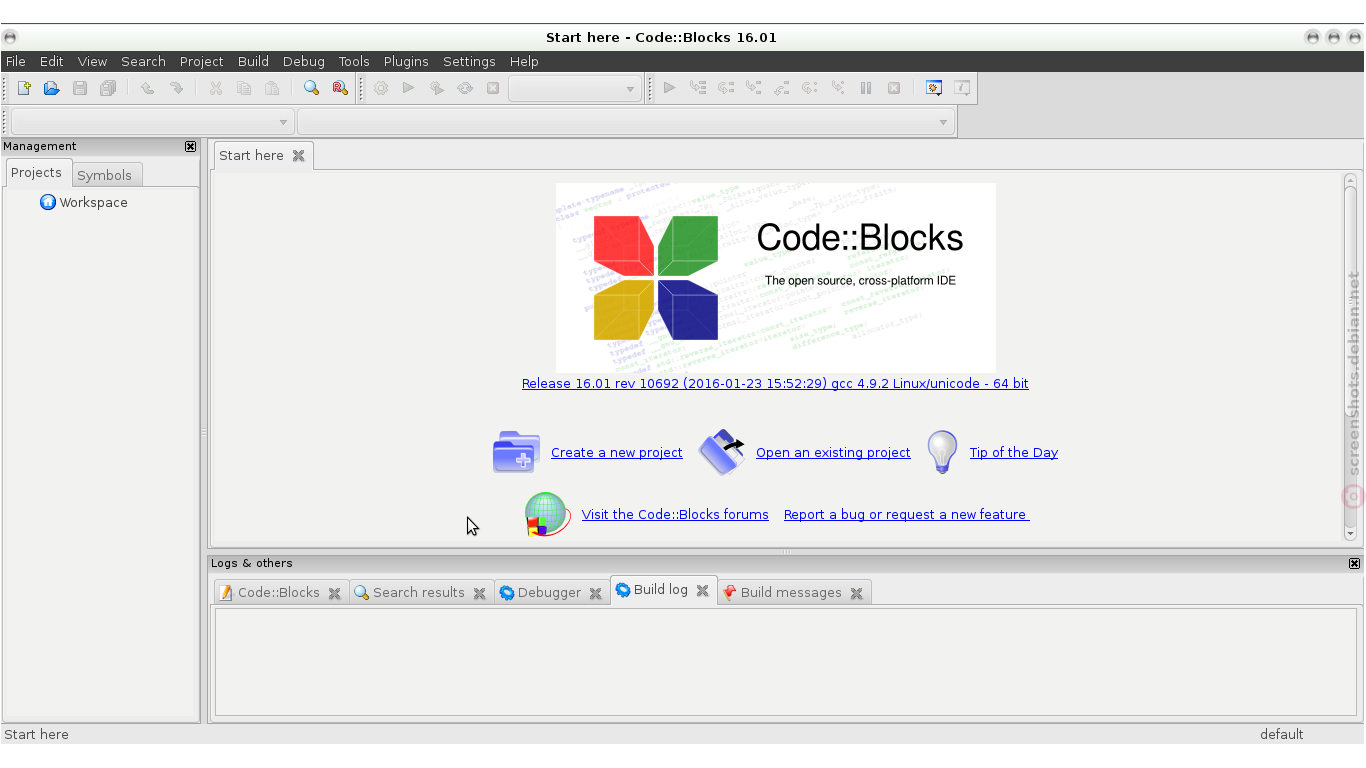Close the Management panel
This screenshot has height=768, width=1366.
191,146
